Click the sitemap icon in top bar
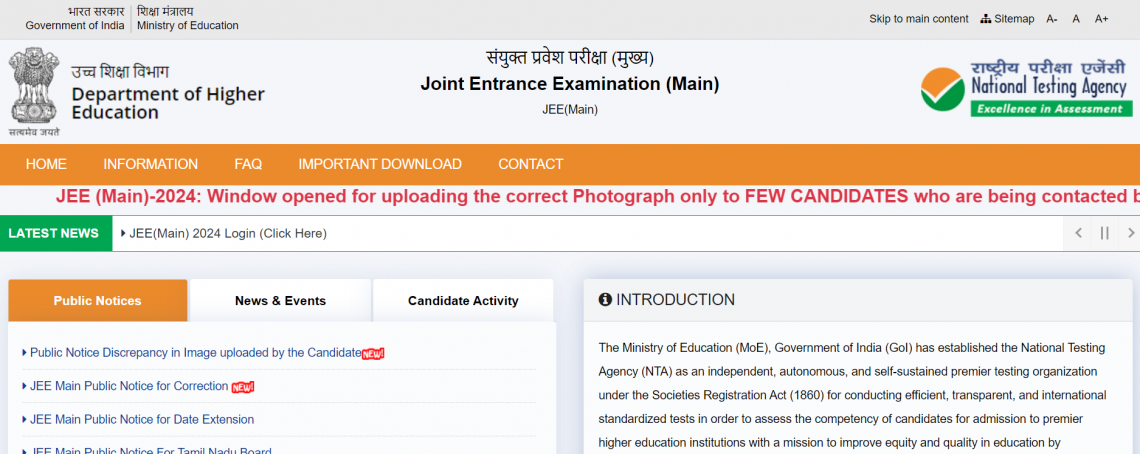This screenshot has width=1140, height=454. coord(986,19)
